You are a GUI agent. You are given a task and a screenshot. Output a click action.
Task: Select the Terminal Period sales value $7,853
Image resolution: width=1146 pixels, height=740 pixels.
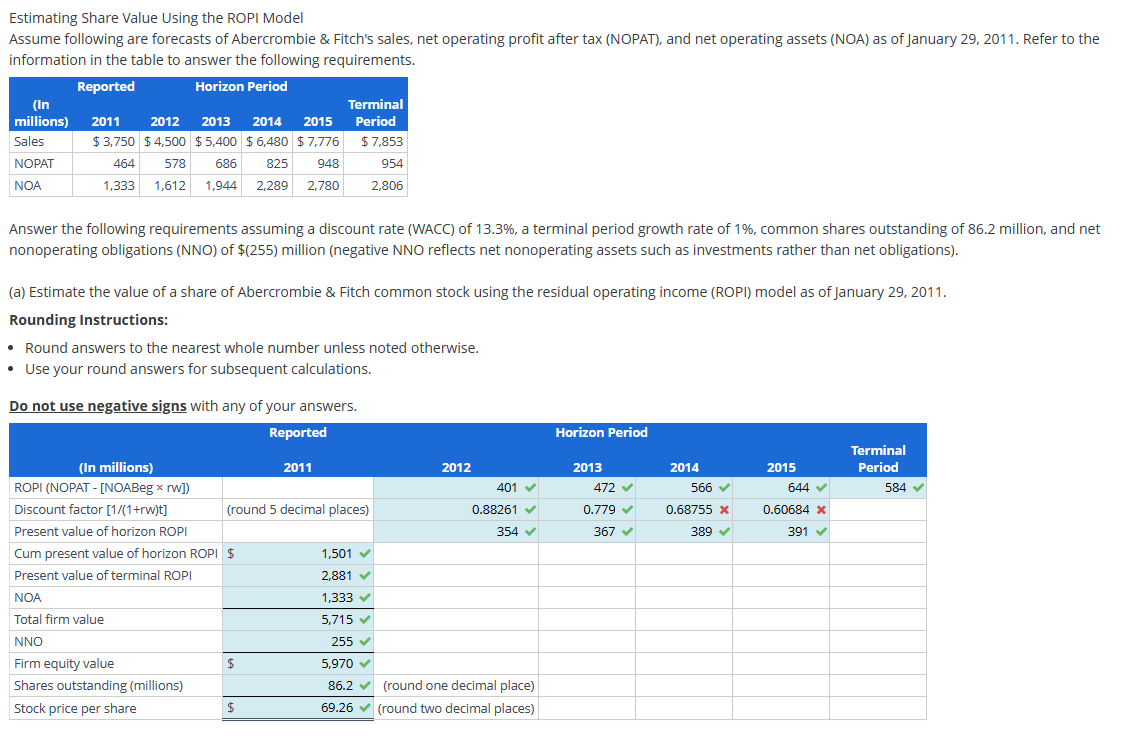point(375,141)
